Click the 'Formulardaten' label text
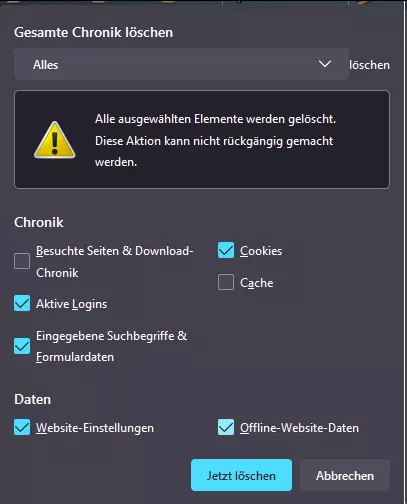This screenshot has width=407, height=504. coord(75,357)
